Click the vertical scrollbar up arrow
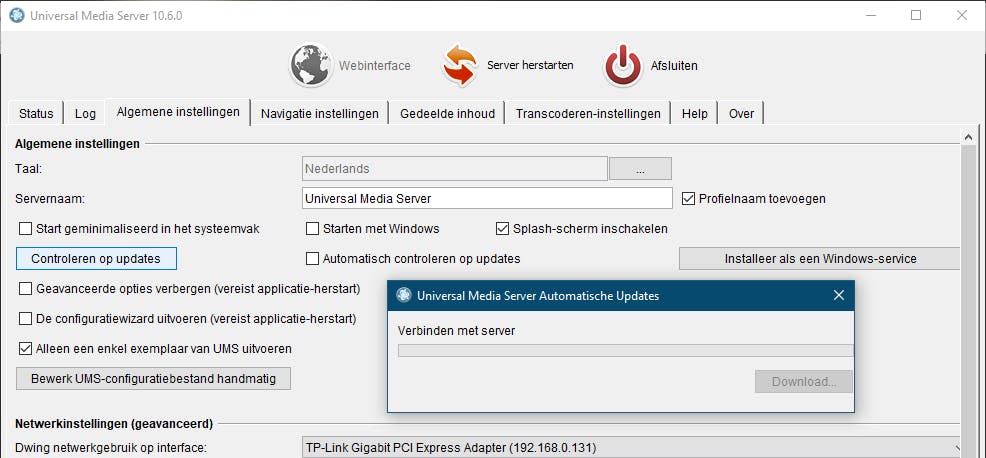986x458 pixels. click(968, 136)
